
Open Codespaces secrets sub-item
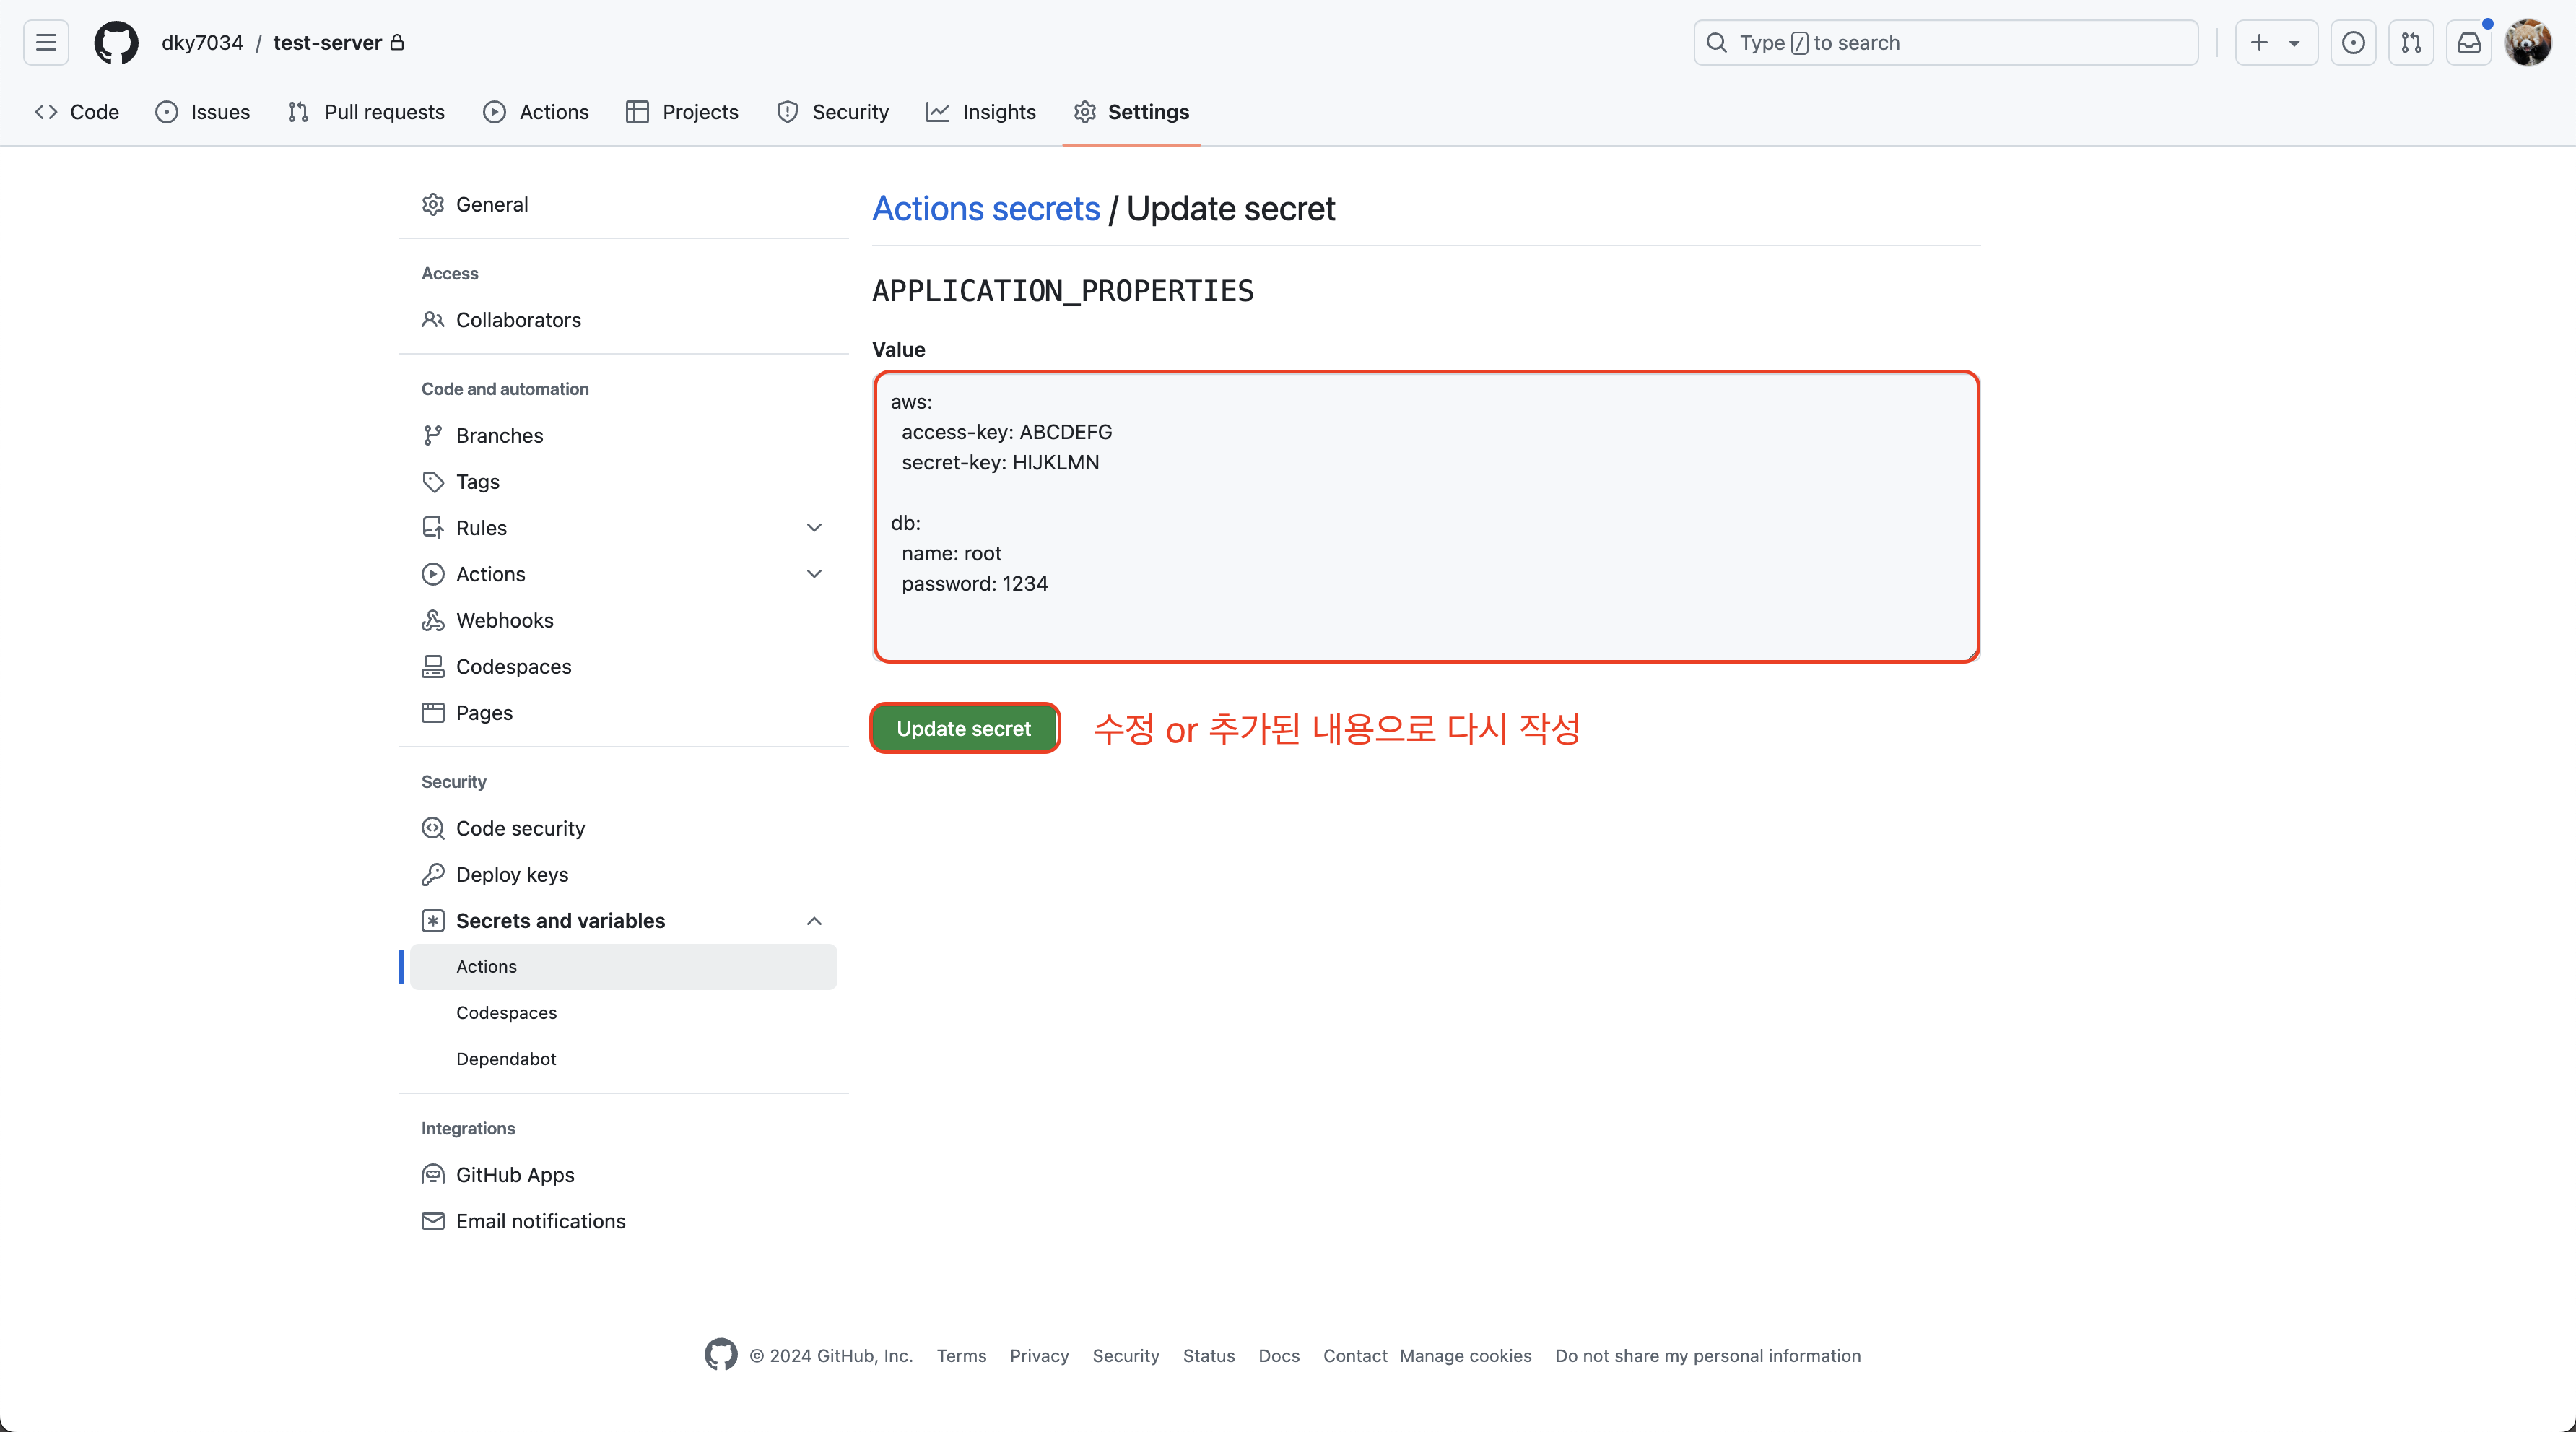[x=506, y=1012]
